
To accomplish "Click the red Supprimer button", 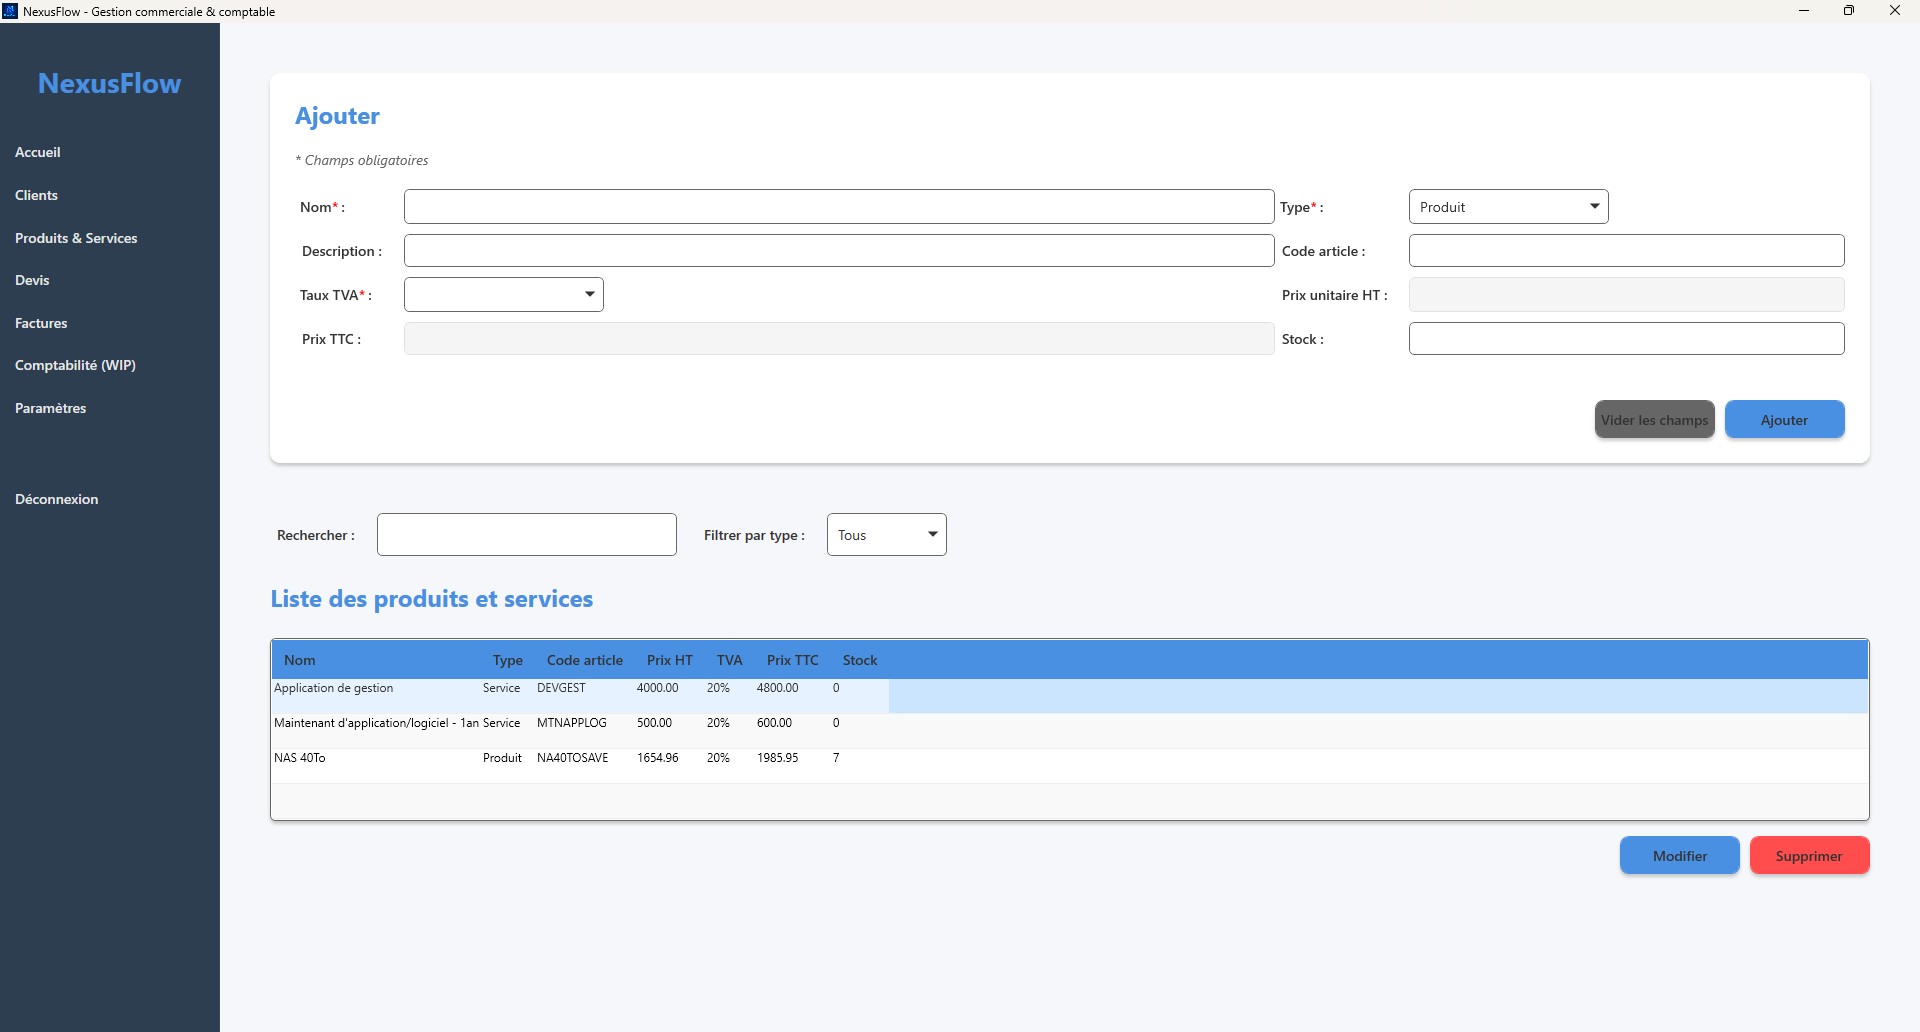I will pos(1809,856).
